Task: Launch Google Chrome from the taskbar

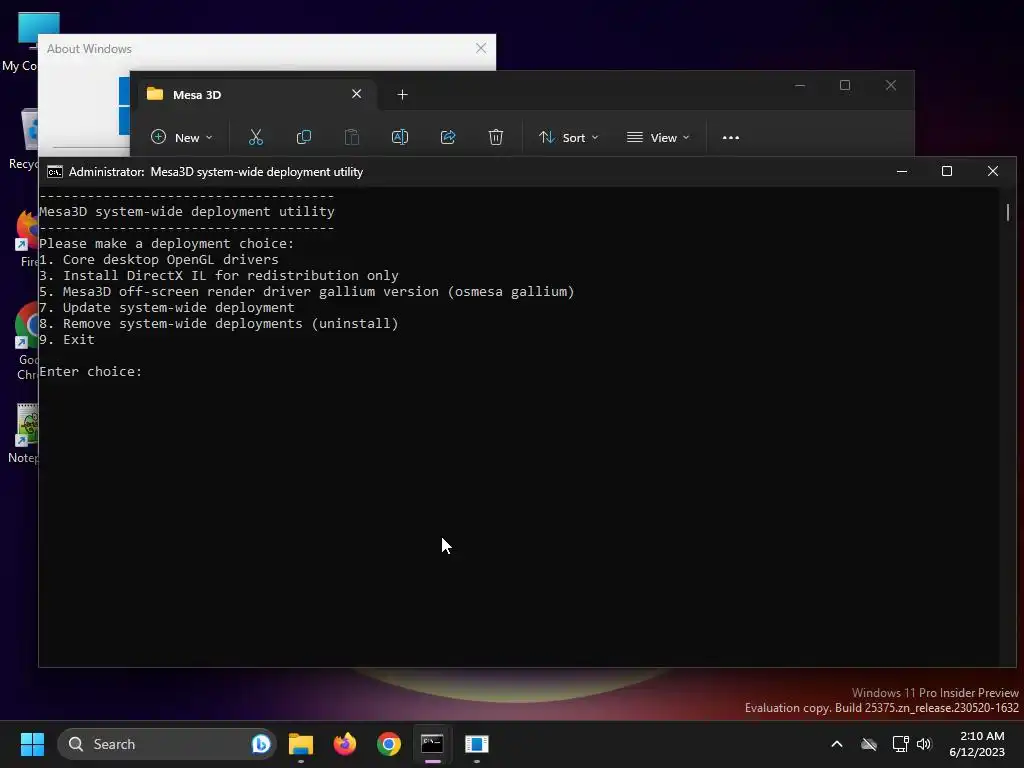Action: click(x=389, y=744)
